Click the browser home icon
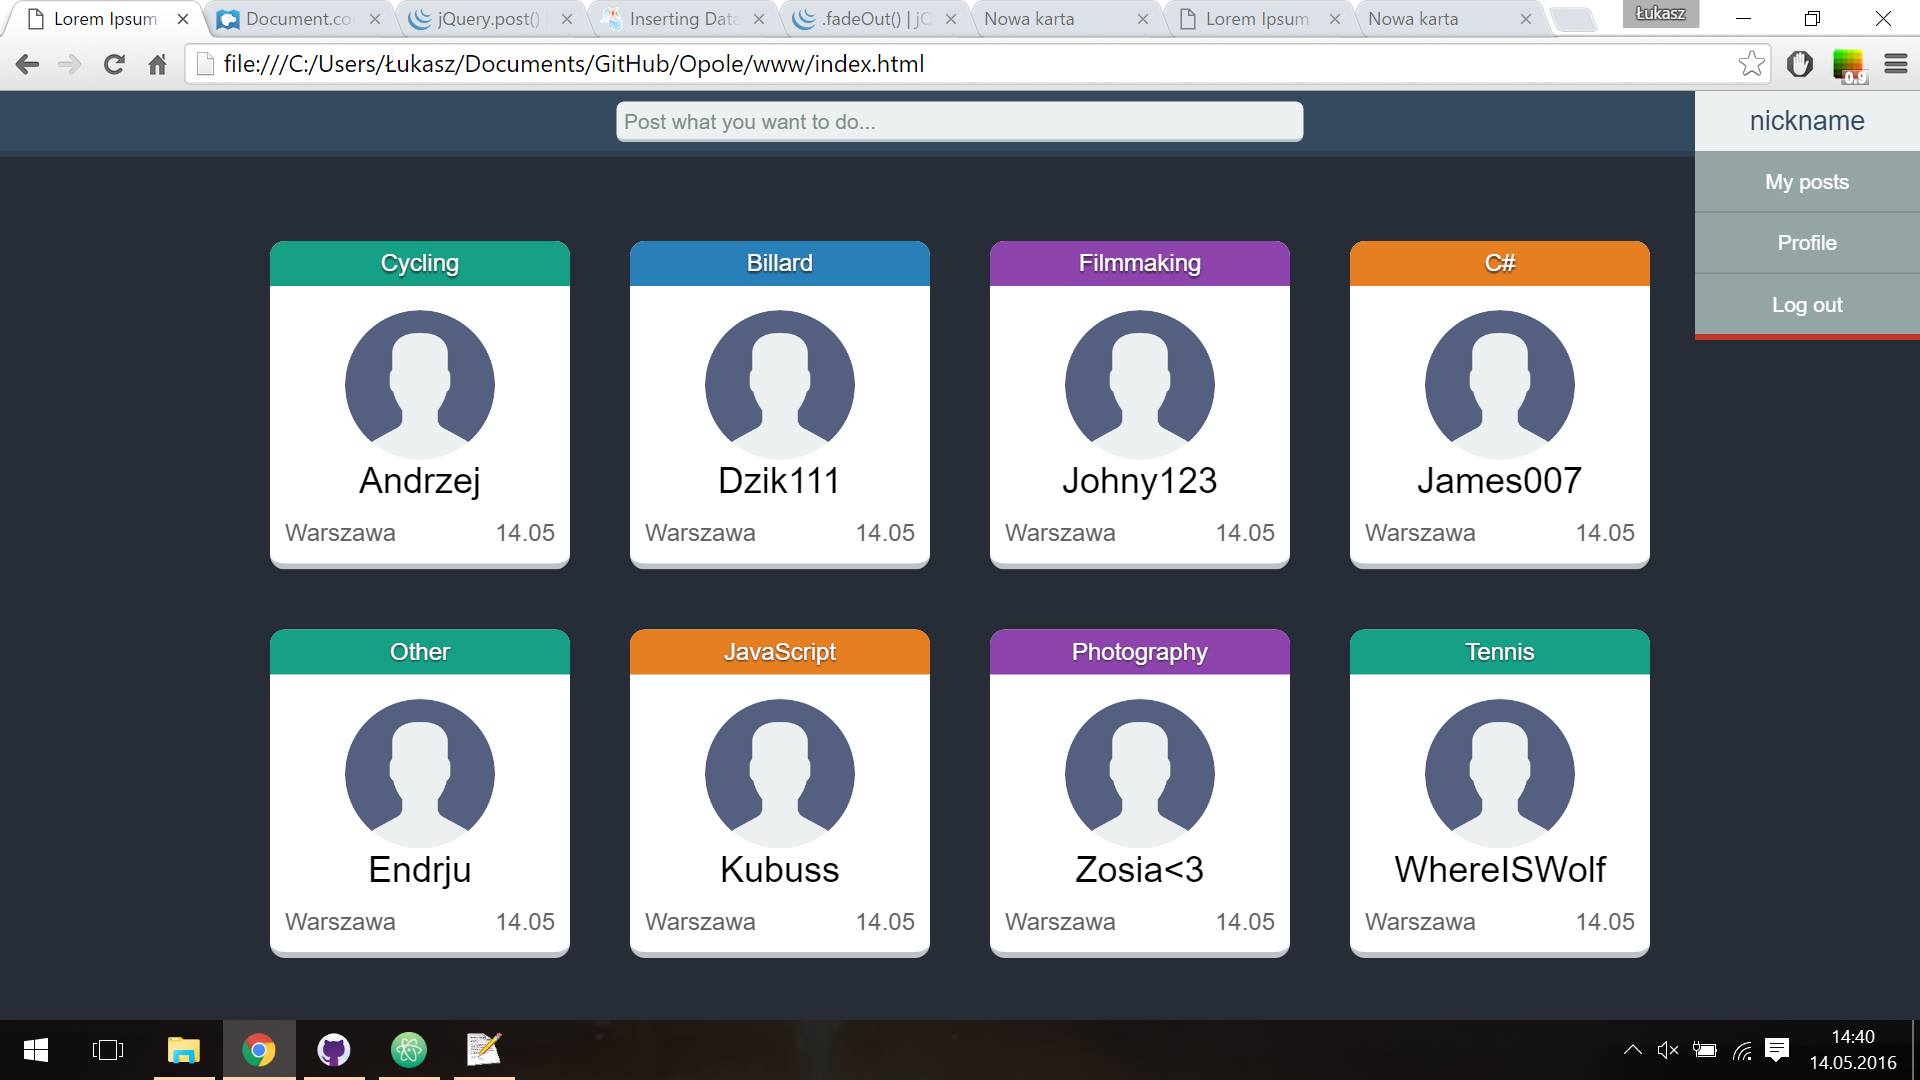The height and width of the screenshot is (1080, 1920). coord(157,65)
